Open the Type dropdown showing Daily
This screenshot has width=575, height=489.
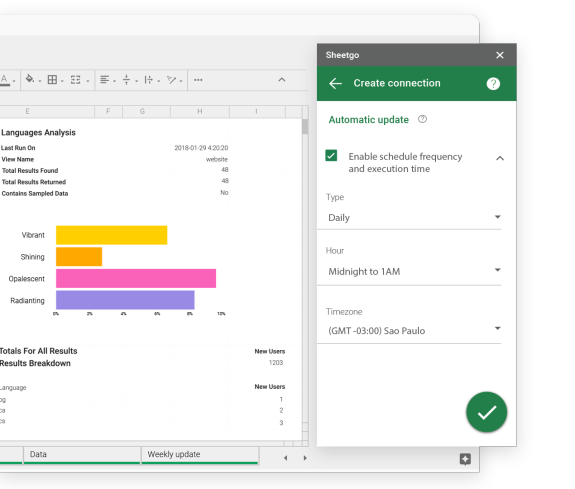point(409,218)
